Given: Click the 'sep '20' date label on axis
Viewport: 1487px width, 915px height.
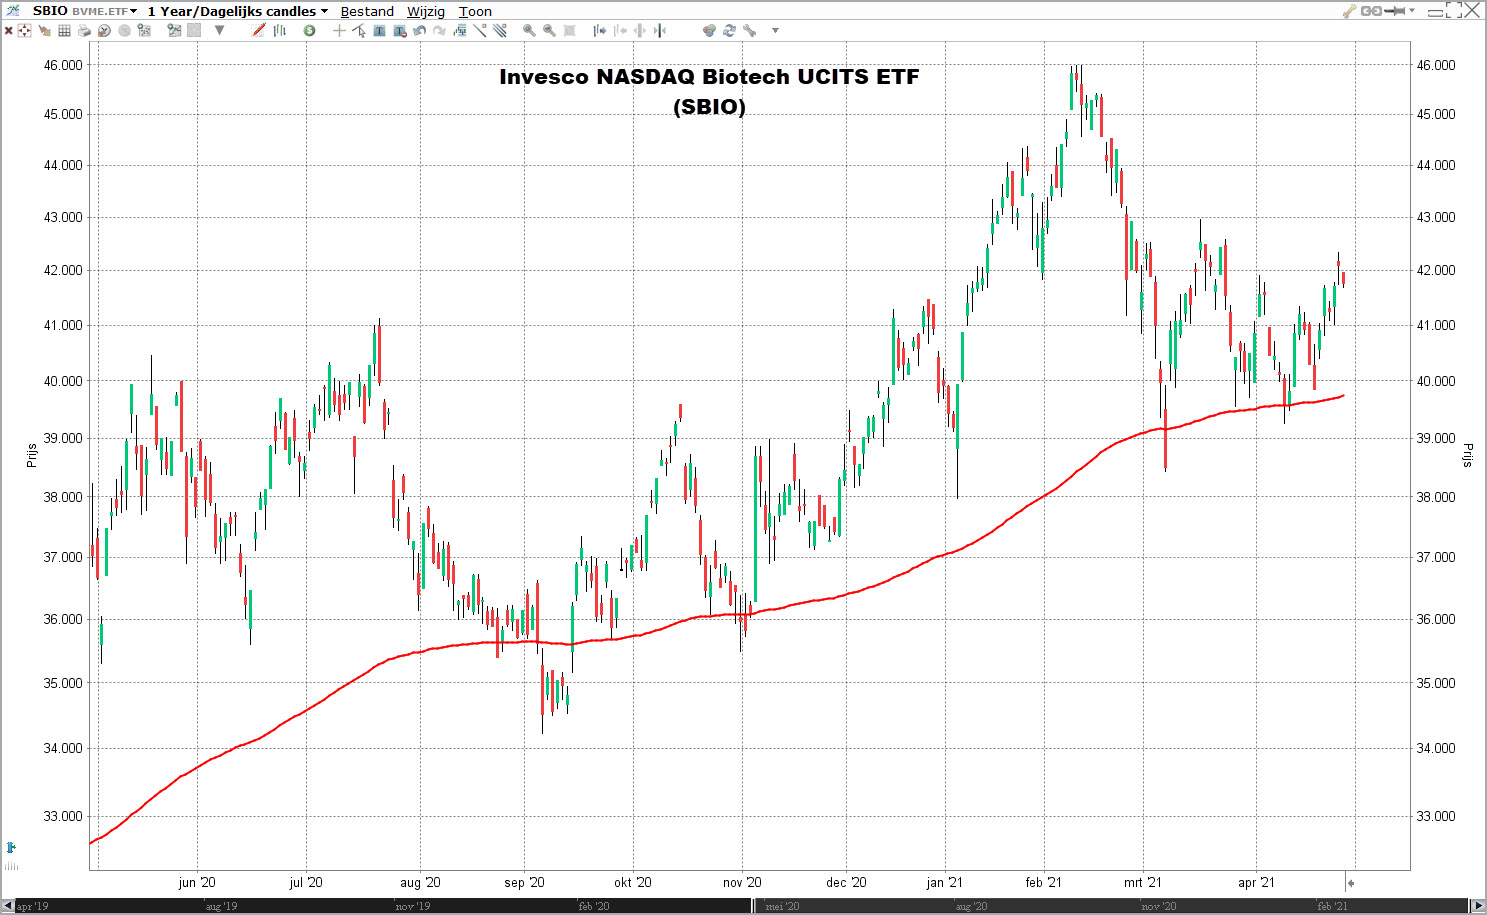Looking at the screenshot, I should pos(524,882).
